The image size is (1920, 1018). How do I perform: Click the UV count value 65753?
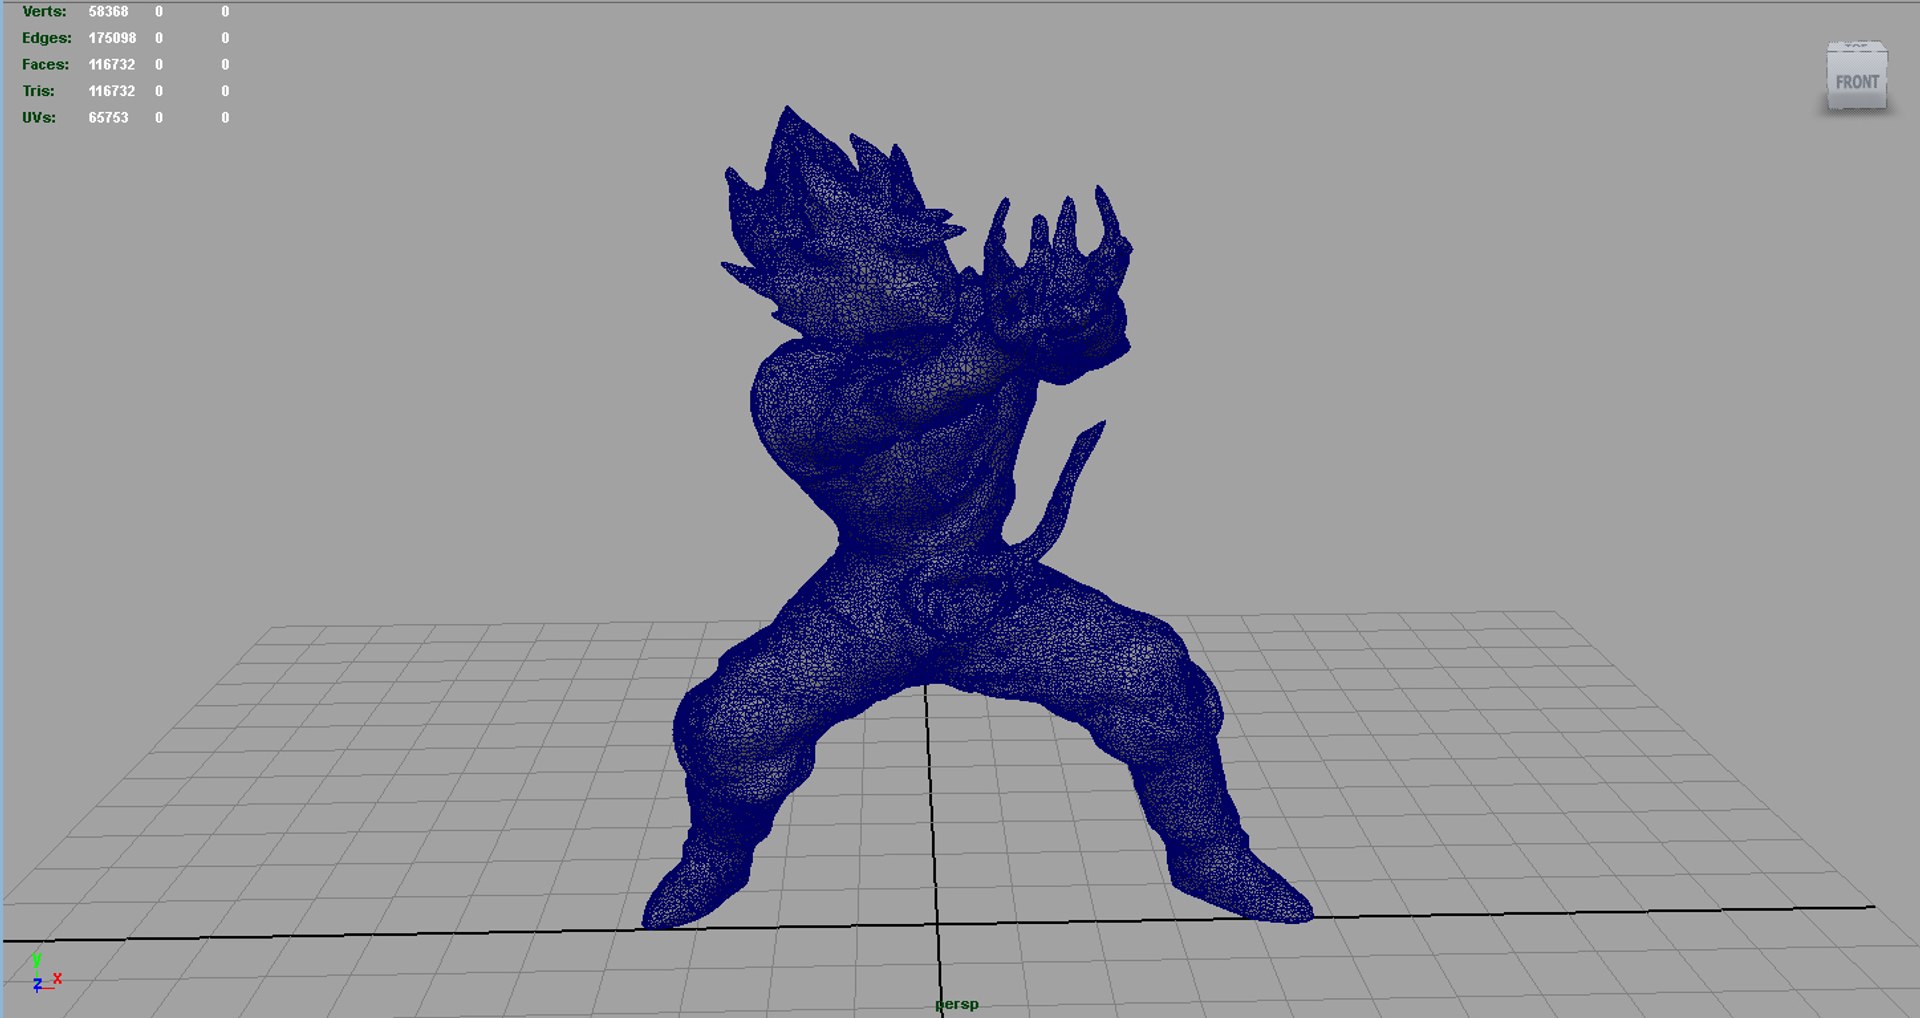tap(108, 117)
